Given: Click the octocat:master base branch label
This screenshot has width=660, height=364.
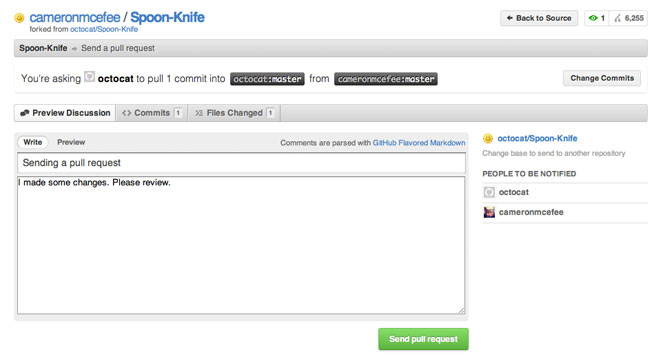Looking at the screenshot, I should [x=267, y=79].
